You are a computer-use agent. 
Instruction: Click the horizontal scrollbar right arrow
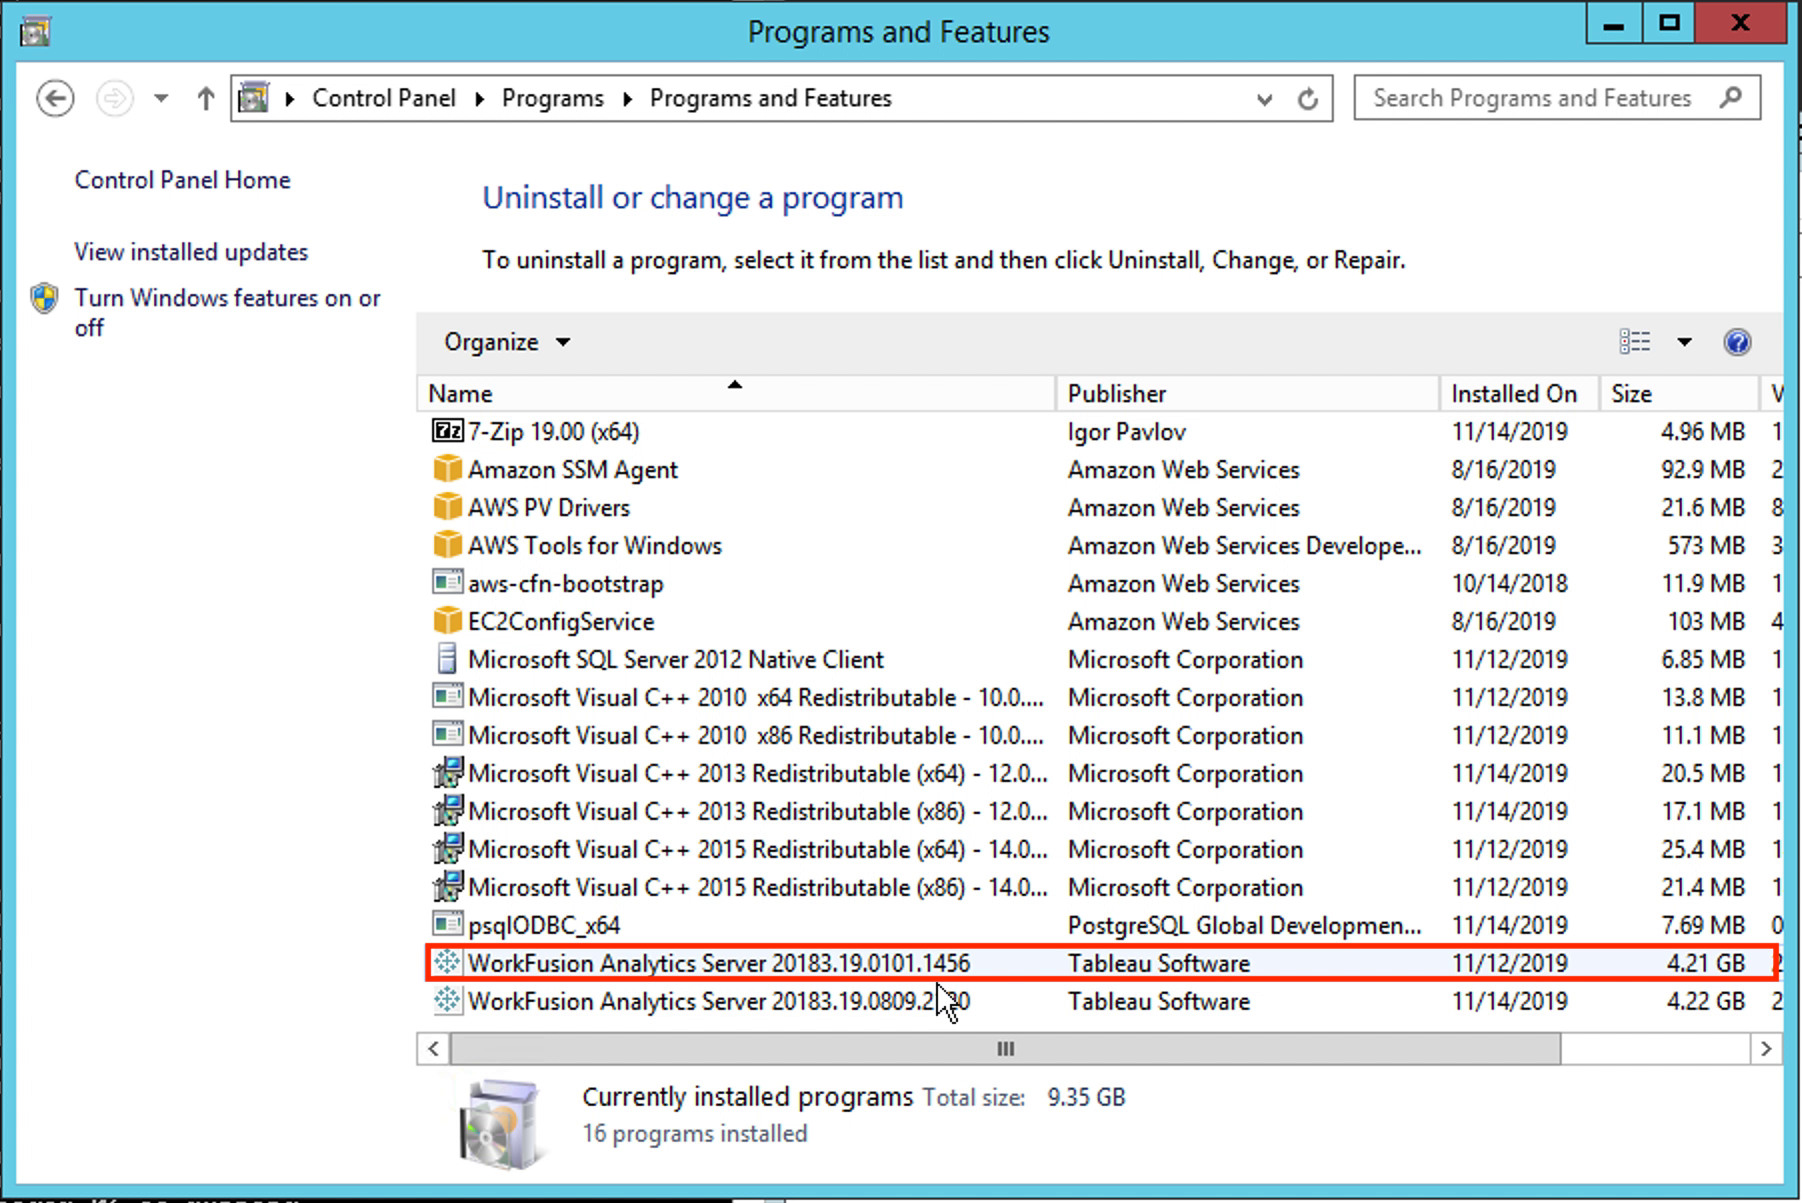click(1766, 1049)
